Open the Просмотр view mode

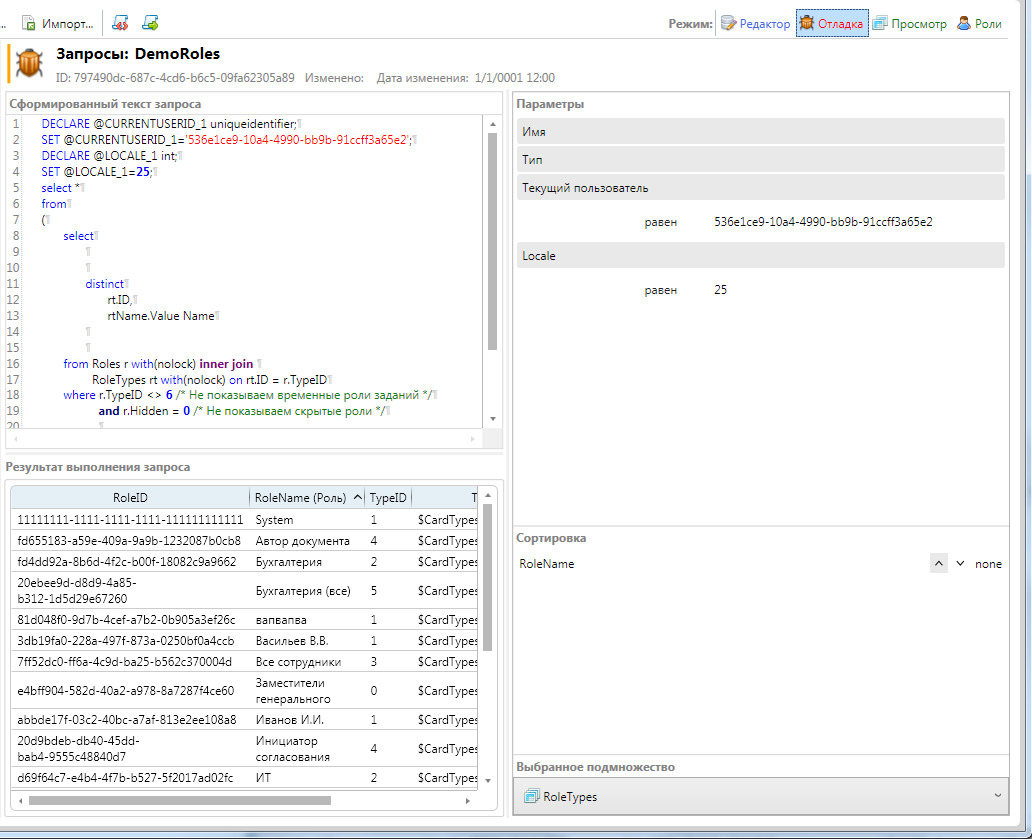click(x=909, y=24)
